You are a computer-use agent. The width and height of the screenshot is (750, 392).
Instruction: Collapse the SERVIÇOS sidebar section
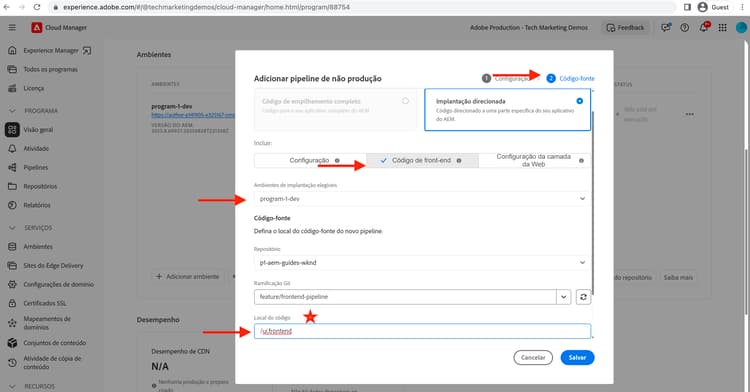[x=12, y=228]
